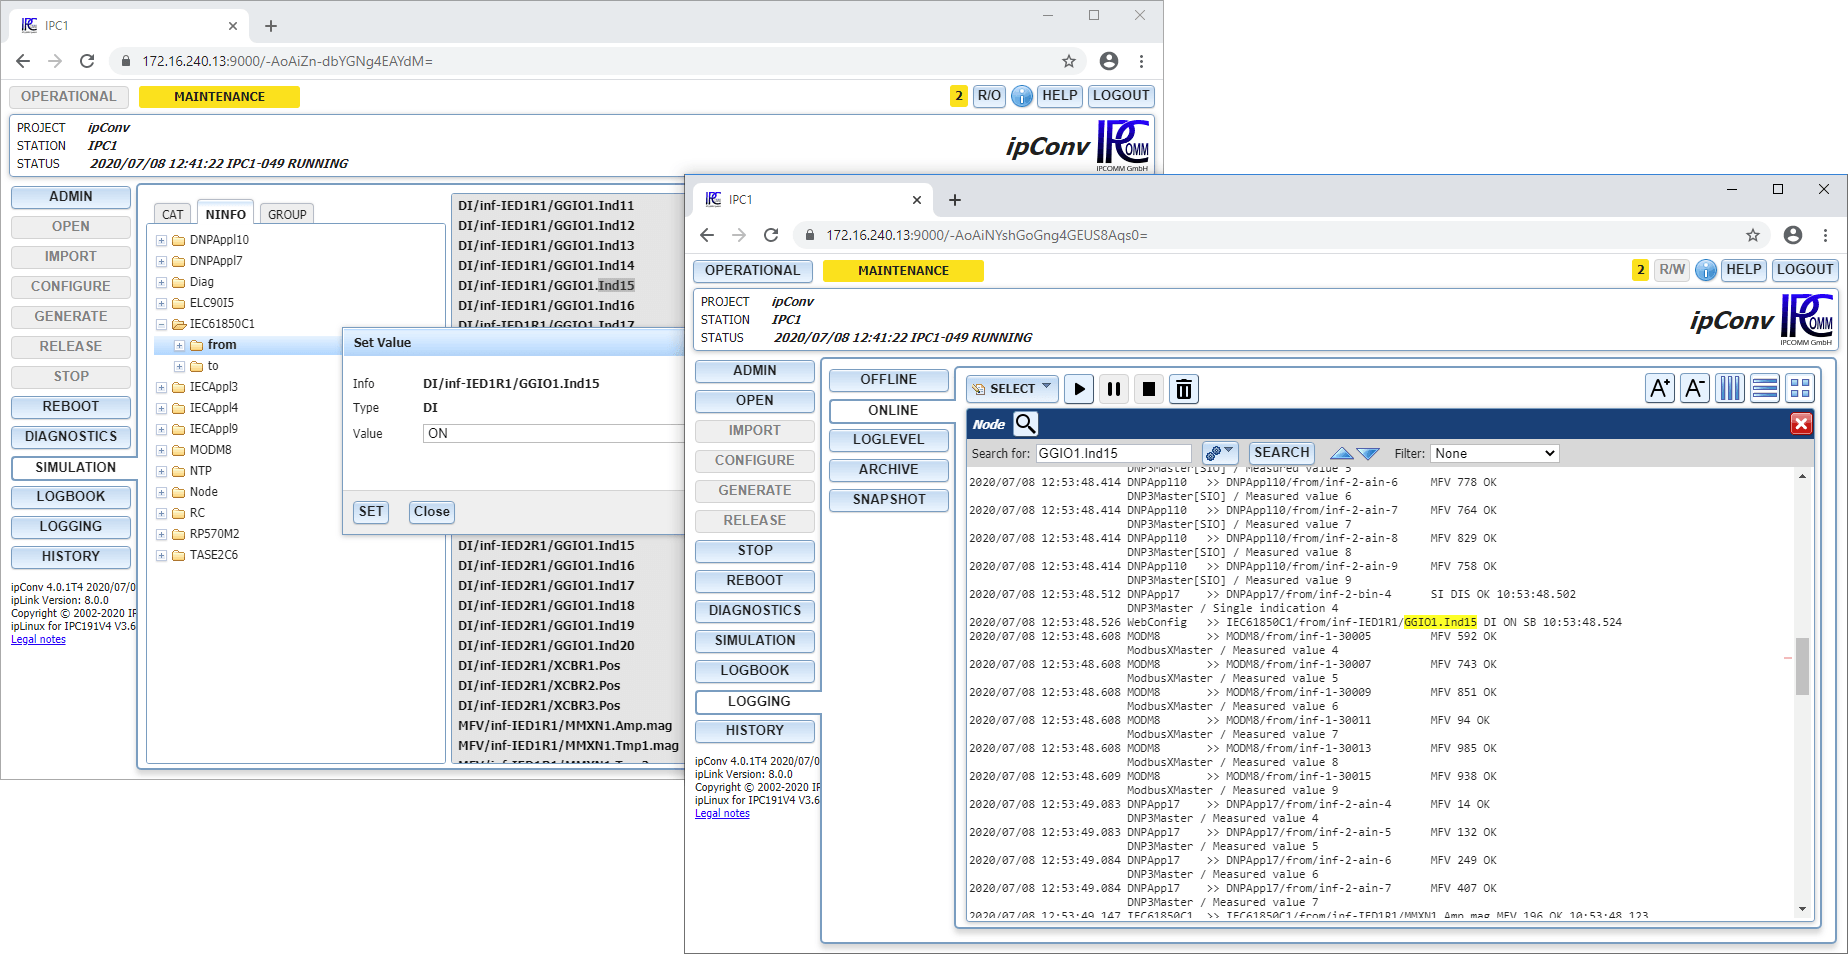1848x954 pixels.
Task: Switch log view to horizontal rows layout
Action: pos(1765,388)
